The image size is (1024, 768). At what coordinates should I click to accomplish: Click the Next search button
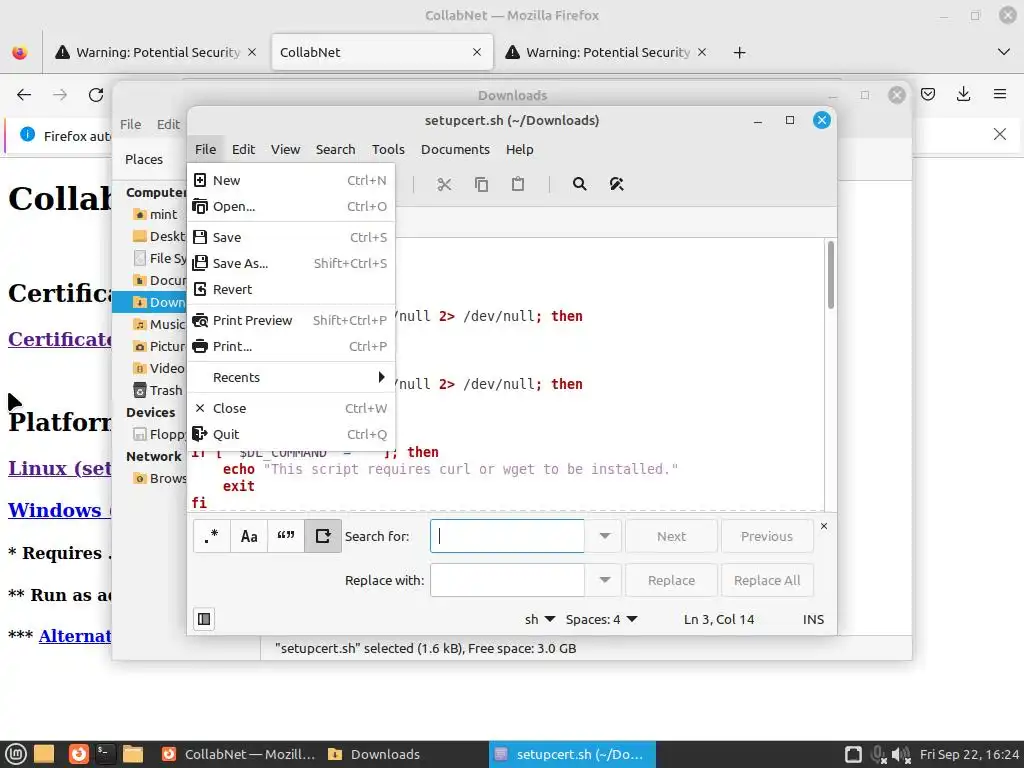671,536
